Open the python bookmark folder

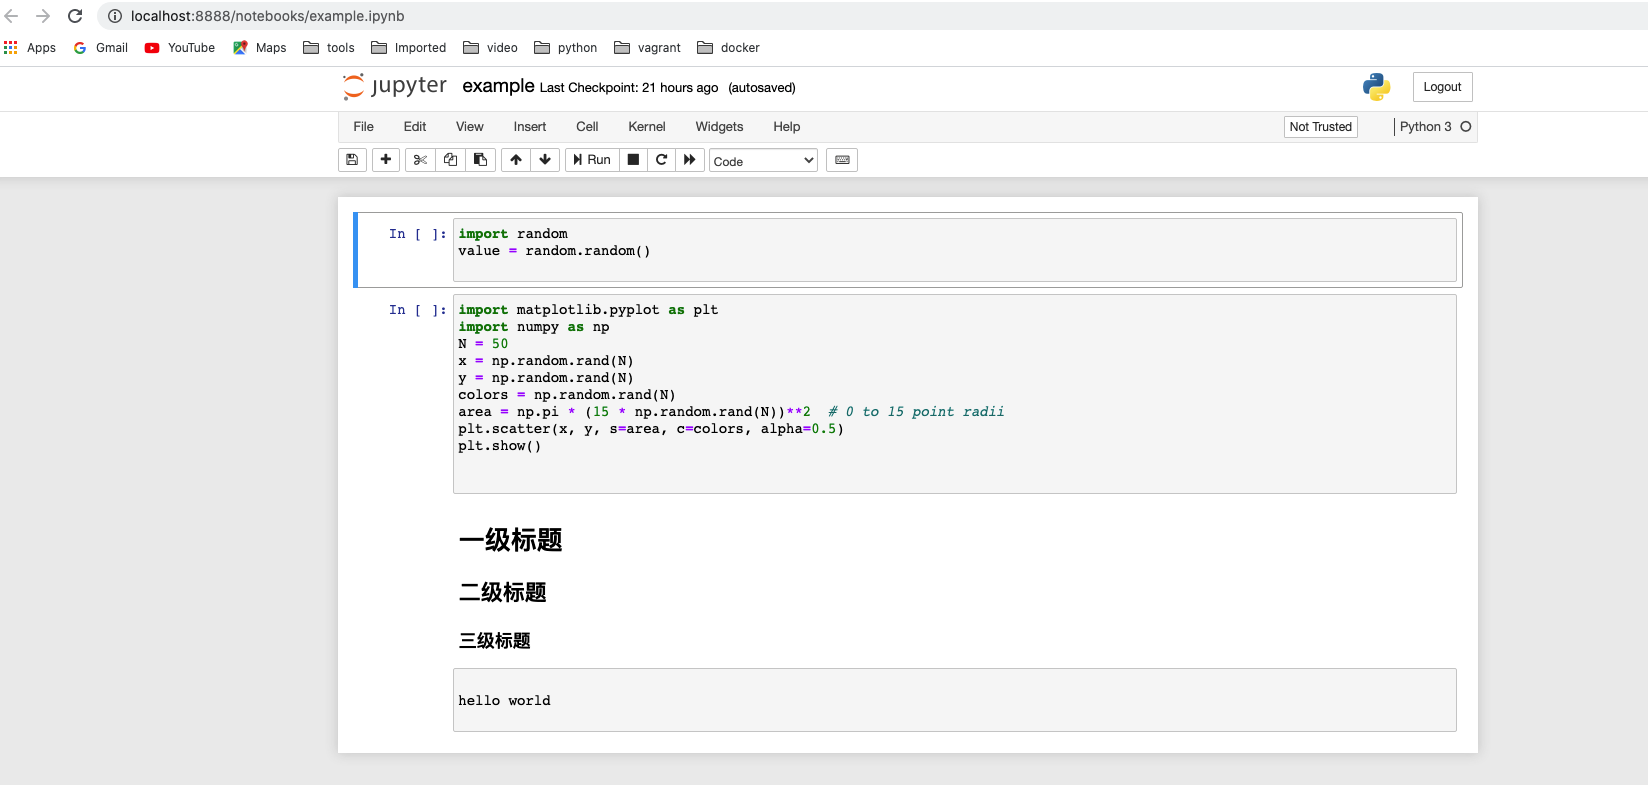pos(566,48)
